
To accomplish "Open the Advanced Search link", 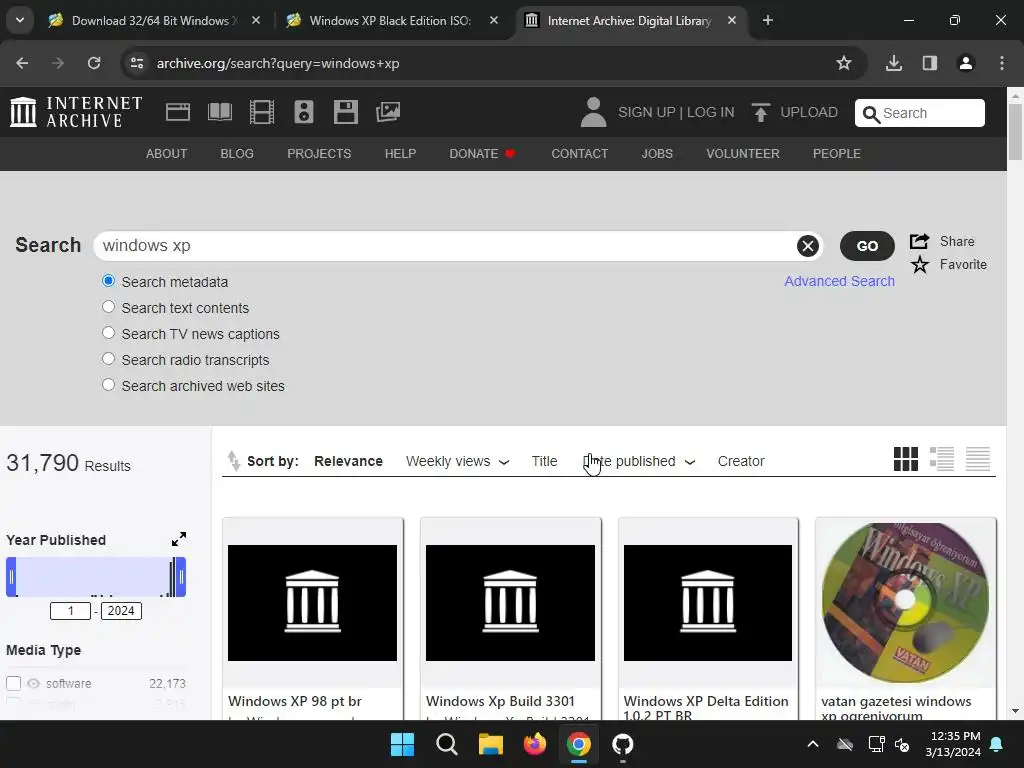I will tap(839, 281).
